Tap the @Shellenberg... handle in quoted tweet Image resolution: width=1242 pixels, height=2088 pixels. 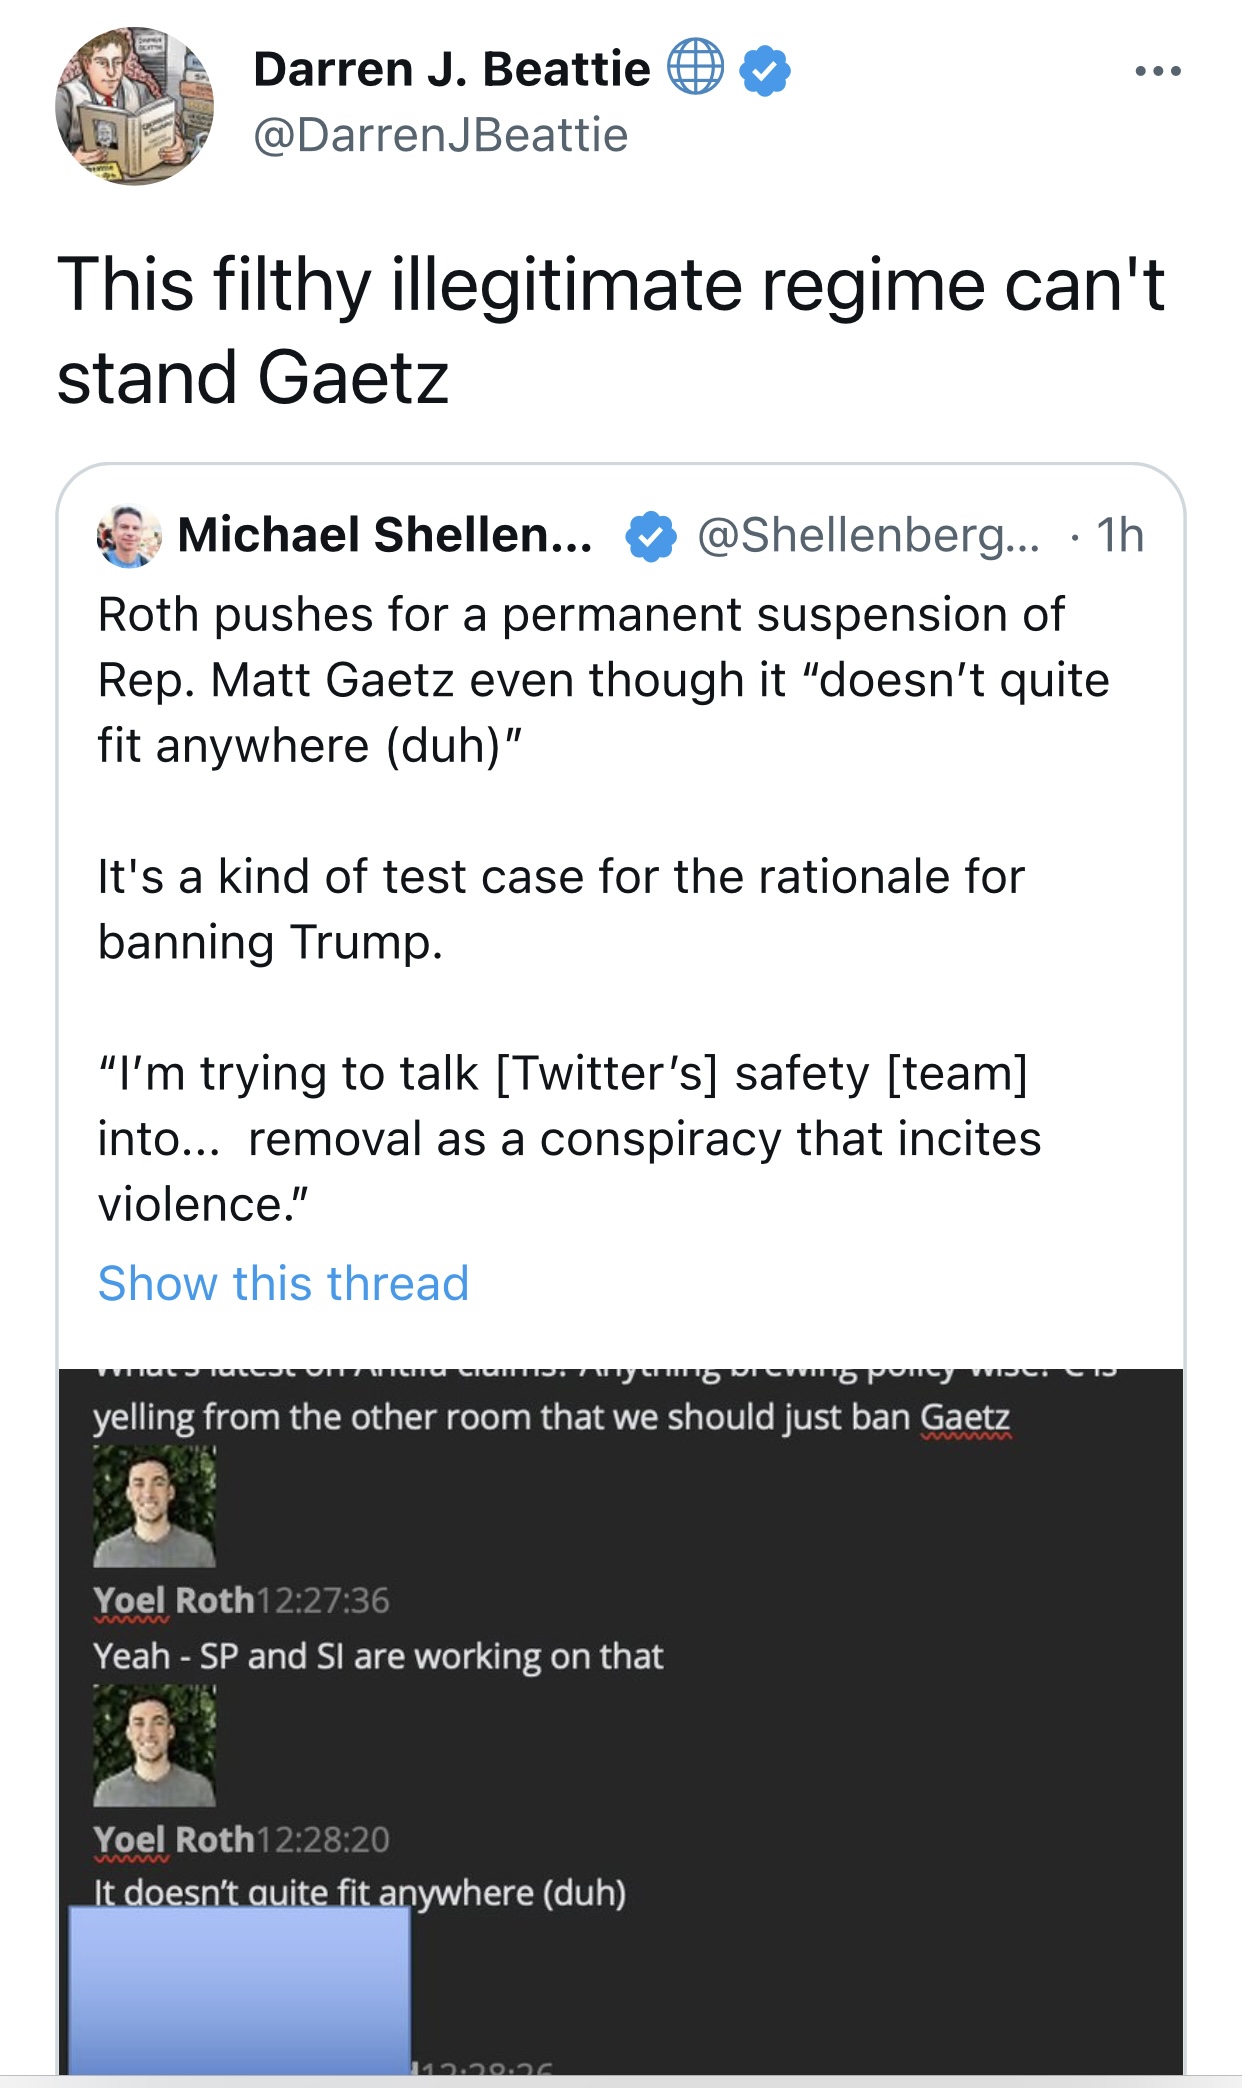click(x=868, y=536)
